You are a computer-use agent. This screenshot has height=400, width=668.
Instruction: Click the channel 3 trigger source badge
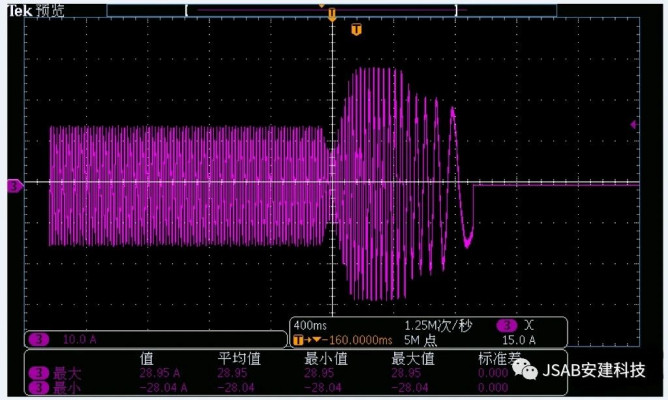click(x=507, y=326)
